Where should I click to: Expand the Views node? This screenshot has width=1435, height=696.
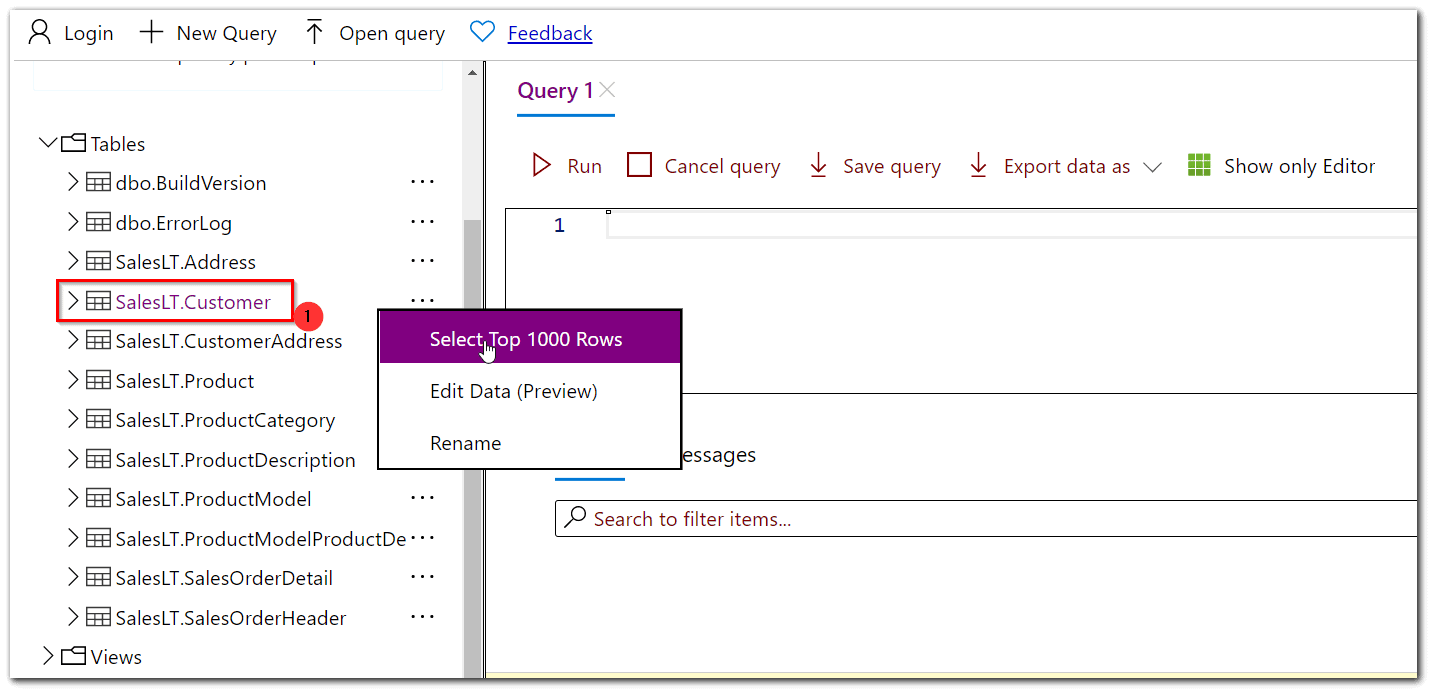click(x=48, y=656)
